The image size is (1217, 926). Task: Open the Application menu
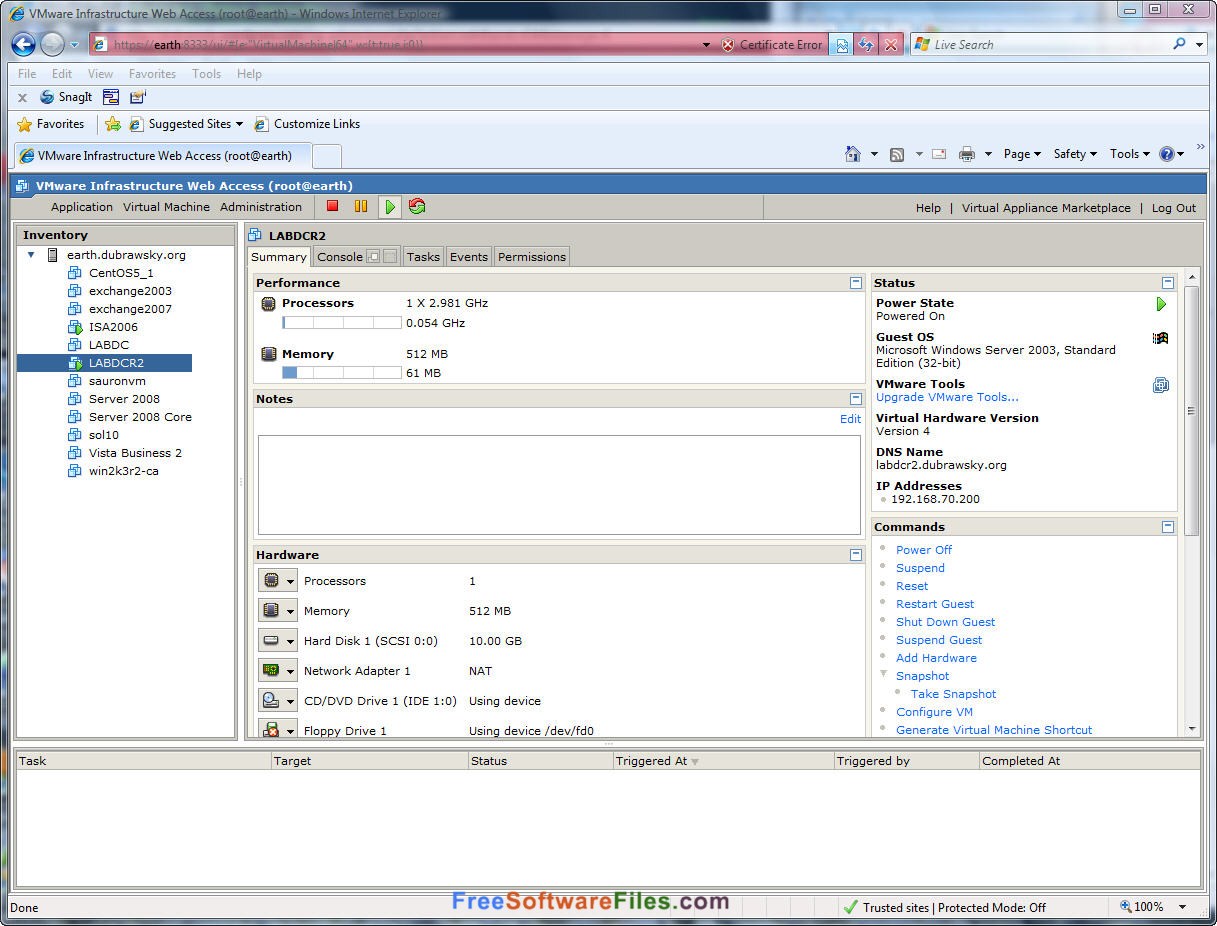(x=82, y=207)
